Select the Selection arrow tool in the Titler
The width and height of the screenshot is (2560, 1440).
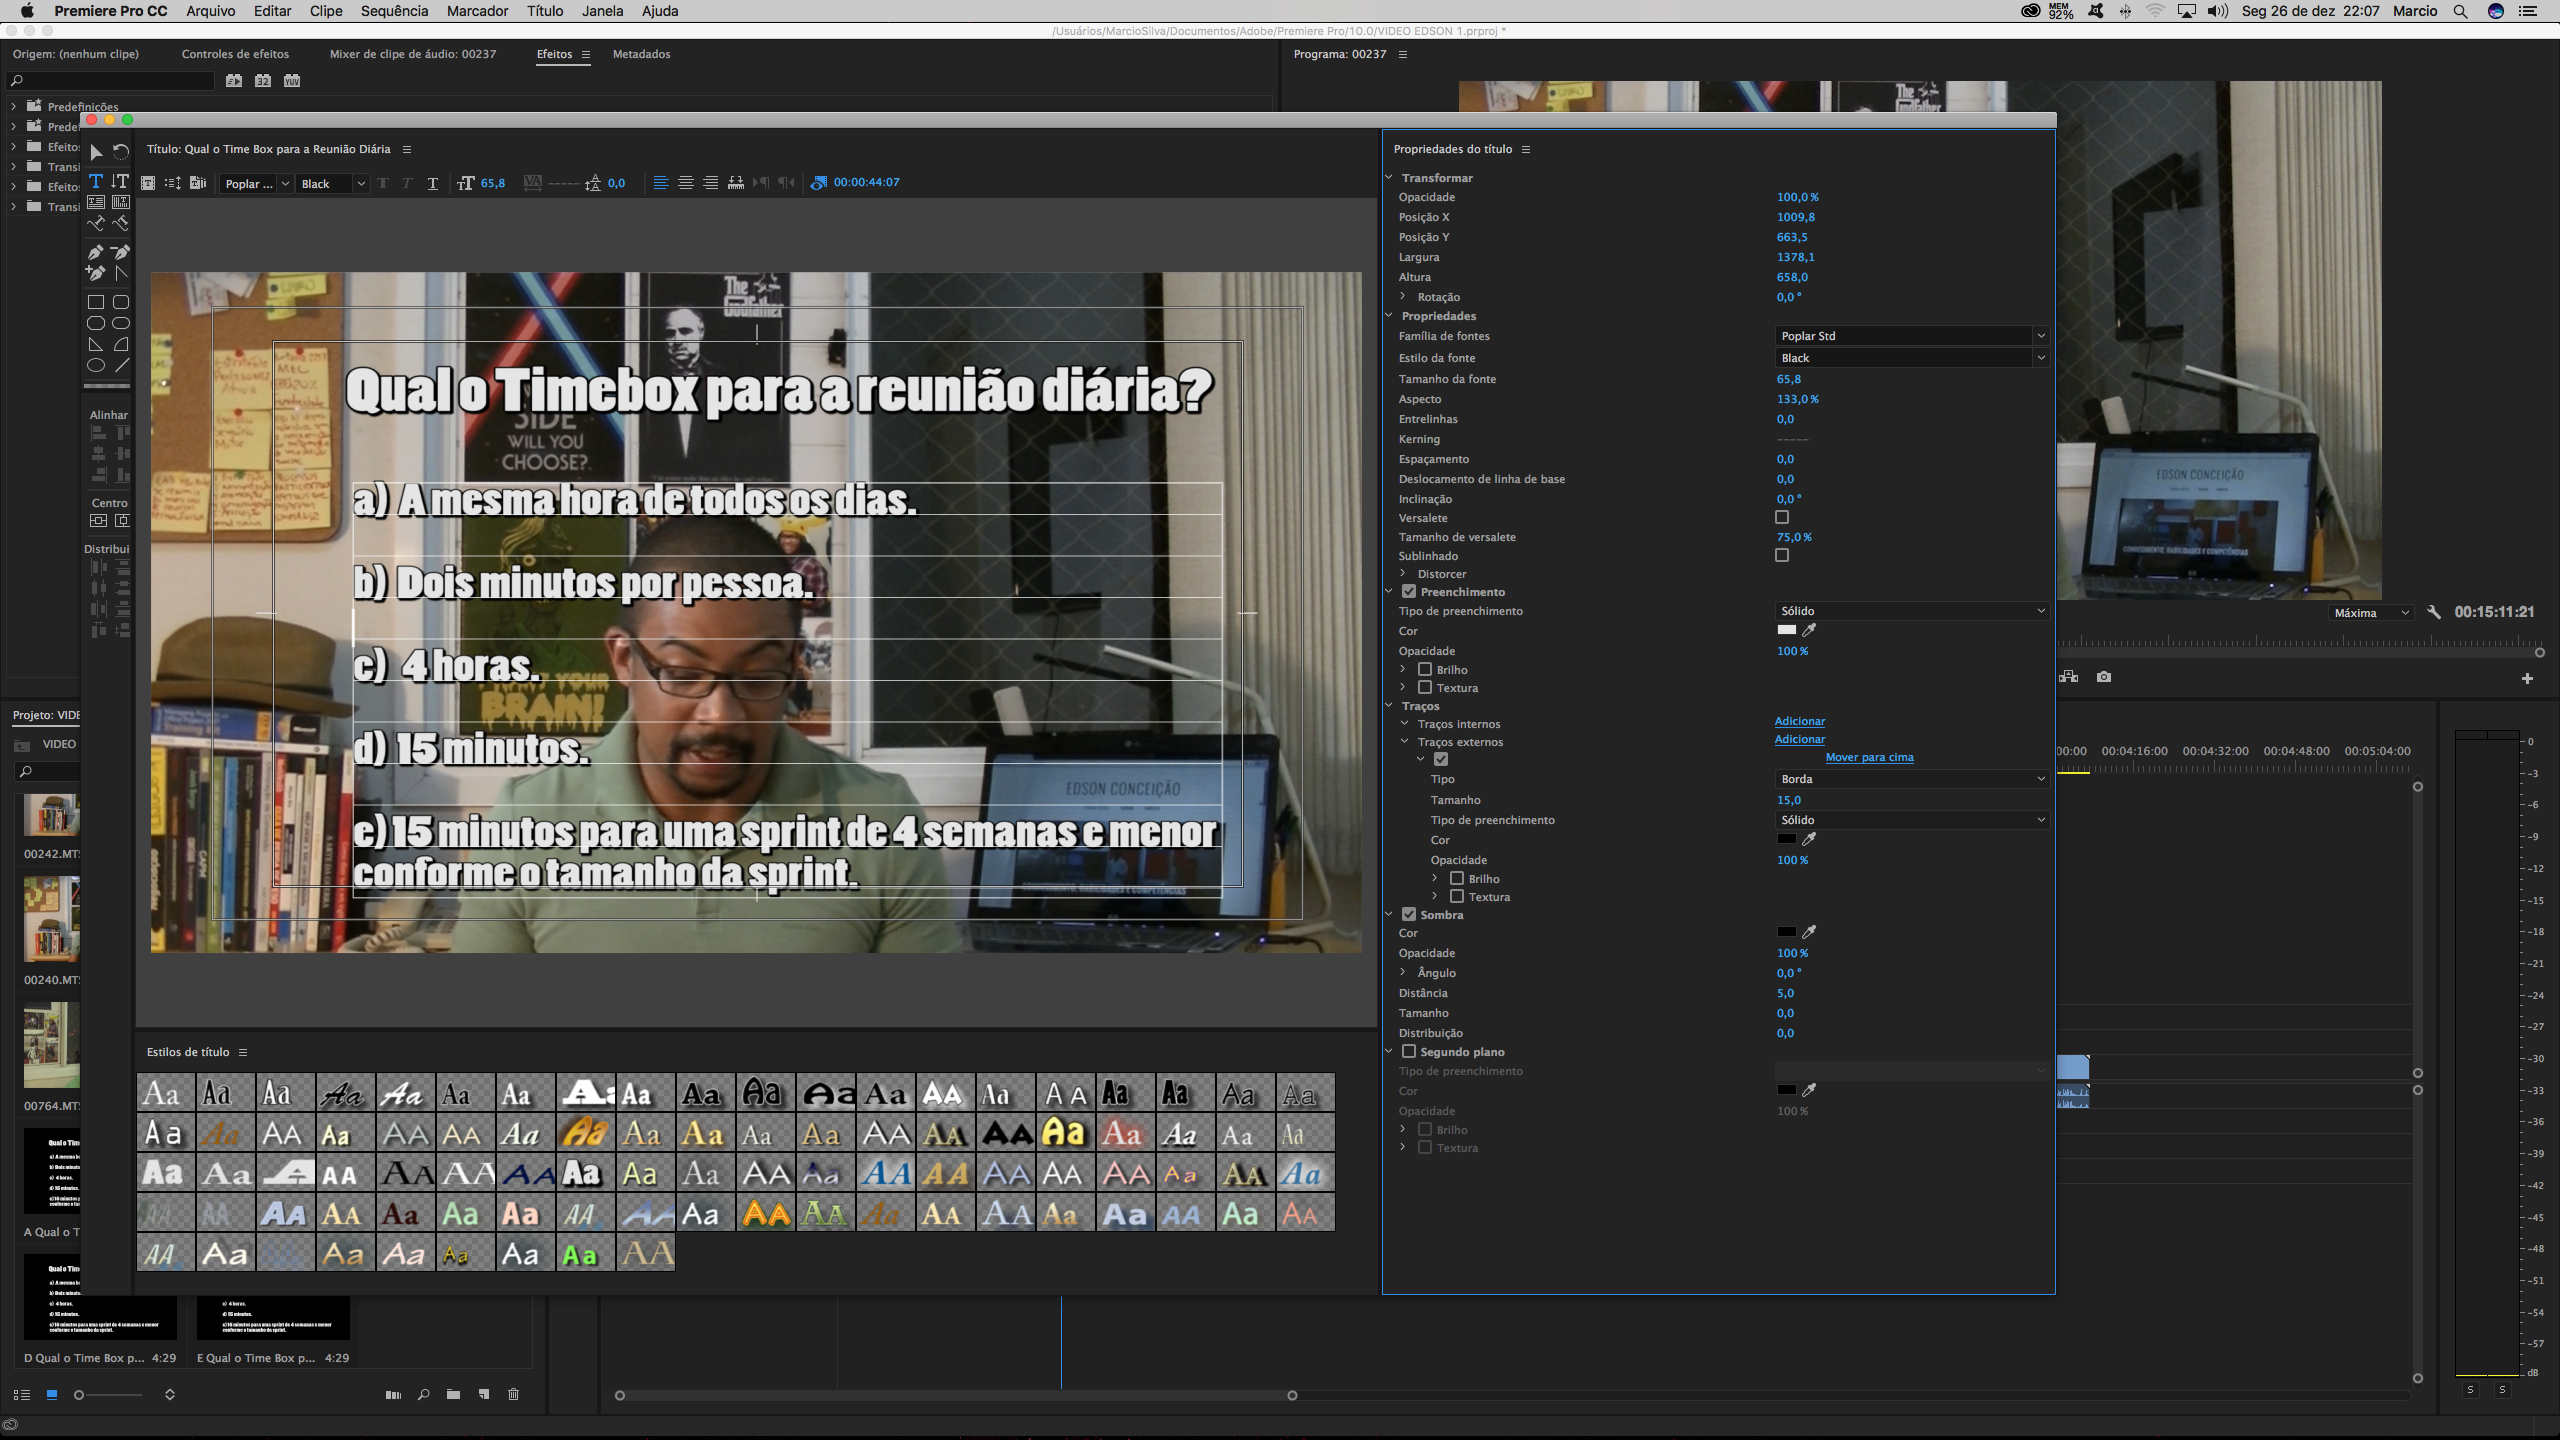[x=96, y=152]
